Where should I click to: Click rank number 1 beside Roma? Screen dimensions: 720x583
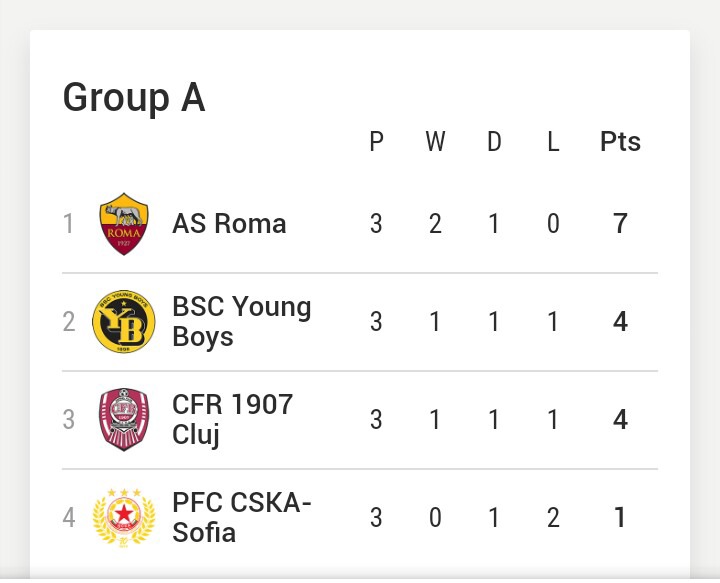pos(68,224)
